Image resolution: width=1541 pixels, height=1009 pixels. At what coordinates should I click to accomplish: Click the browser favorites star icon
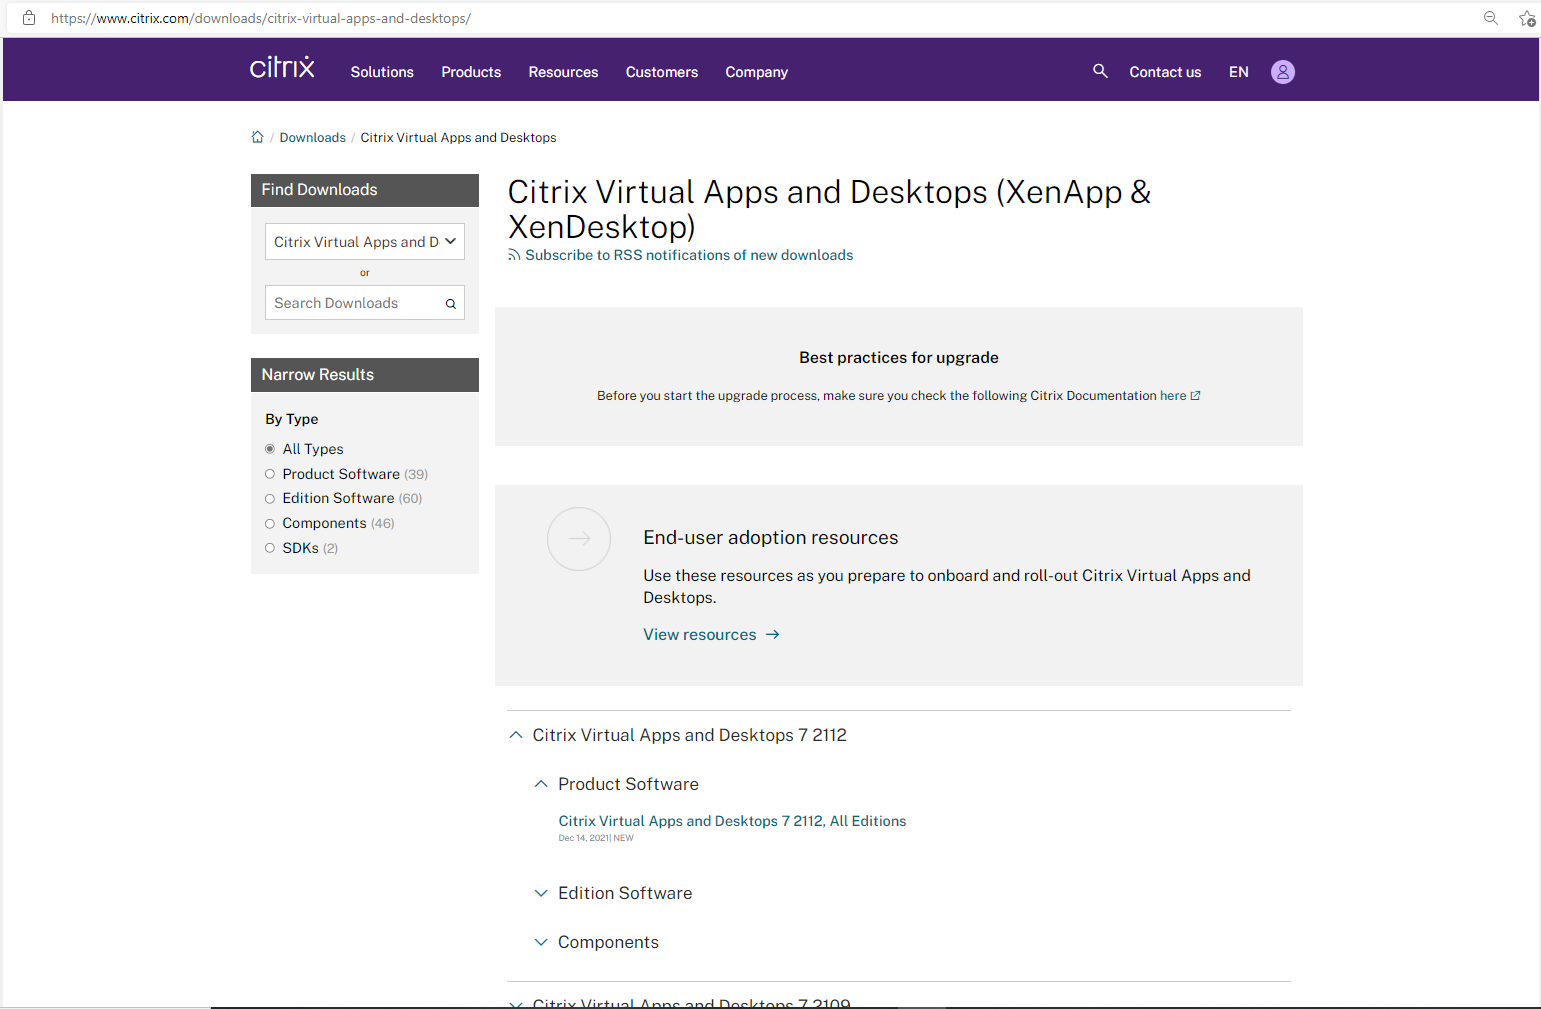click(1527, 18)
